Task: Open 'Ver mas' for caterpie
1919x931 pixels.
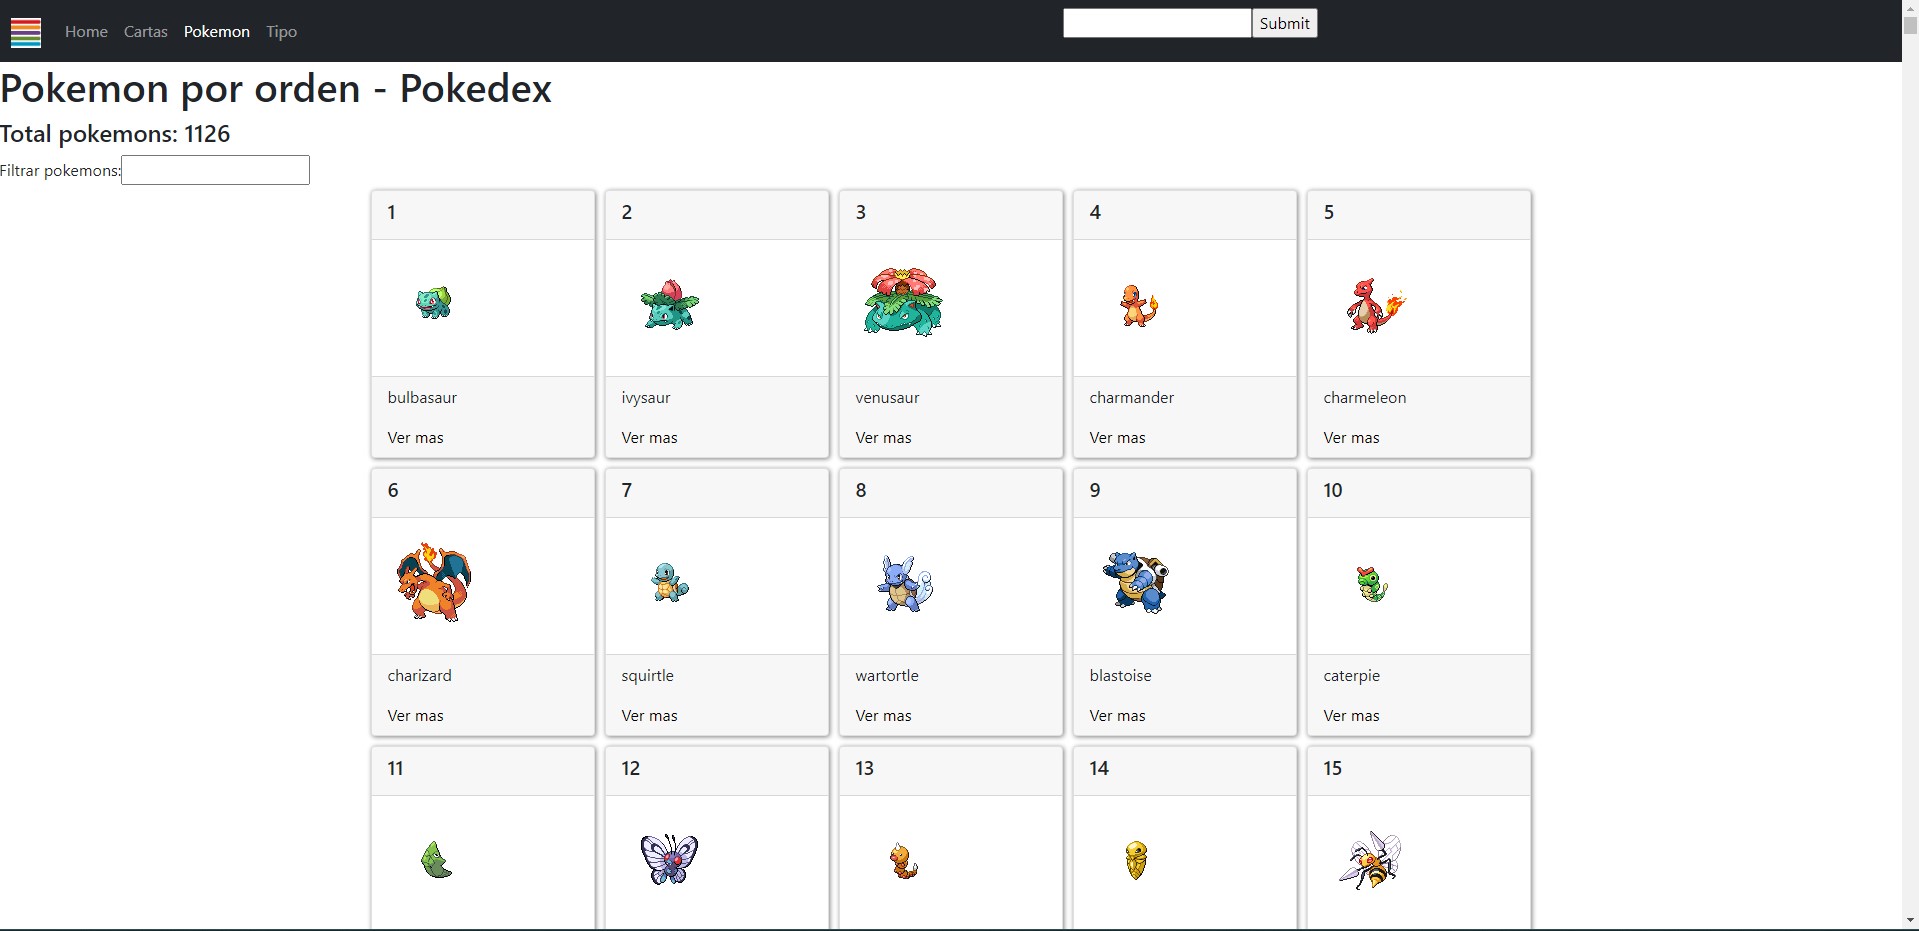Action: [x=1351, y=715]
